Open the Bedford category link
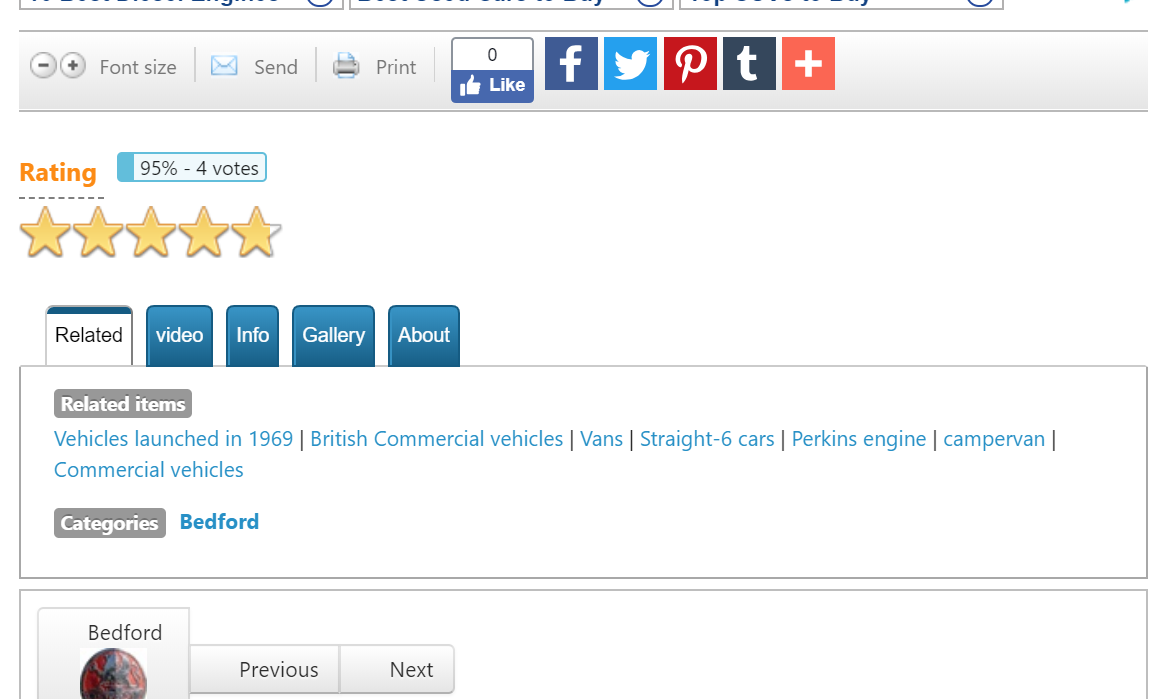The height and width of the screenshot is (699, 1172). coord(220,522)
